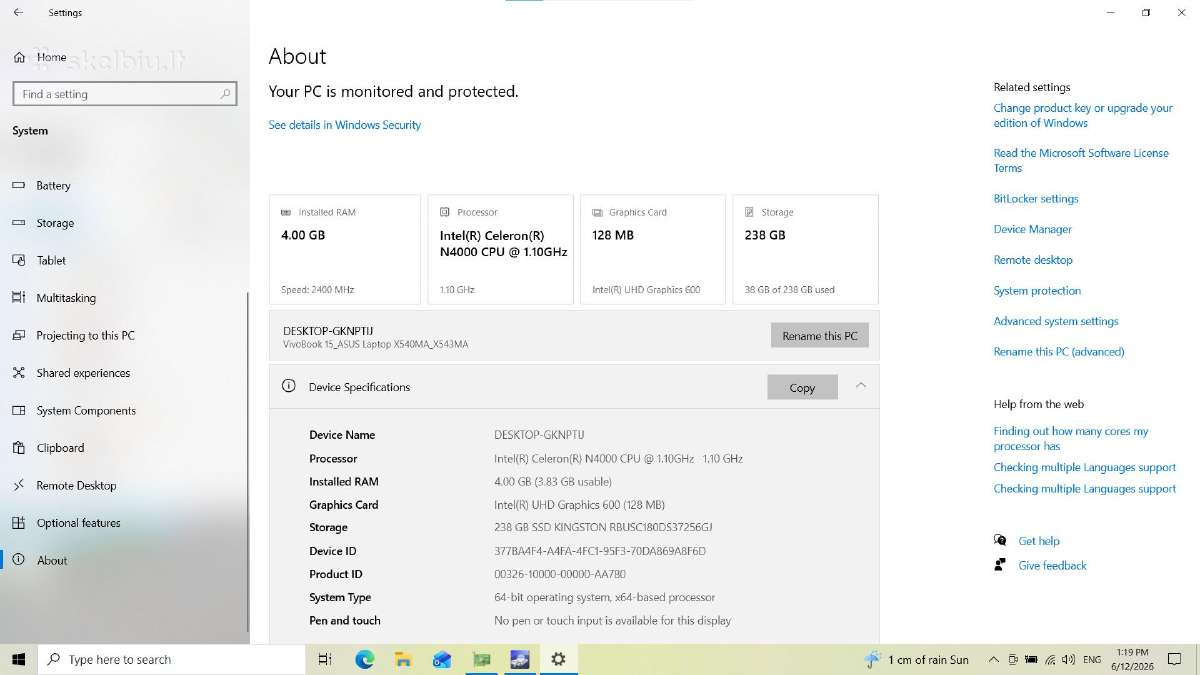The width and height of the screenshot is (1200, 675).
Task: Read the Microsoft Software License Terms
Action: (x=1081, y=160)
